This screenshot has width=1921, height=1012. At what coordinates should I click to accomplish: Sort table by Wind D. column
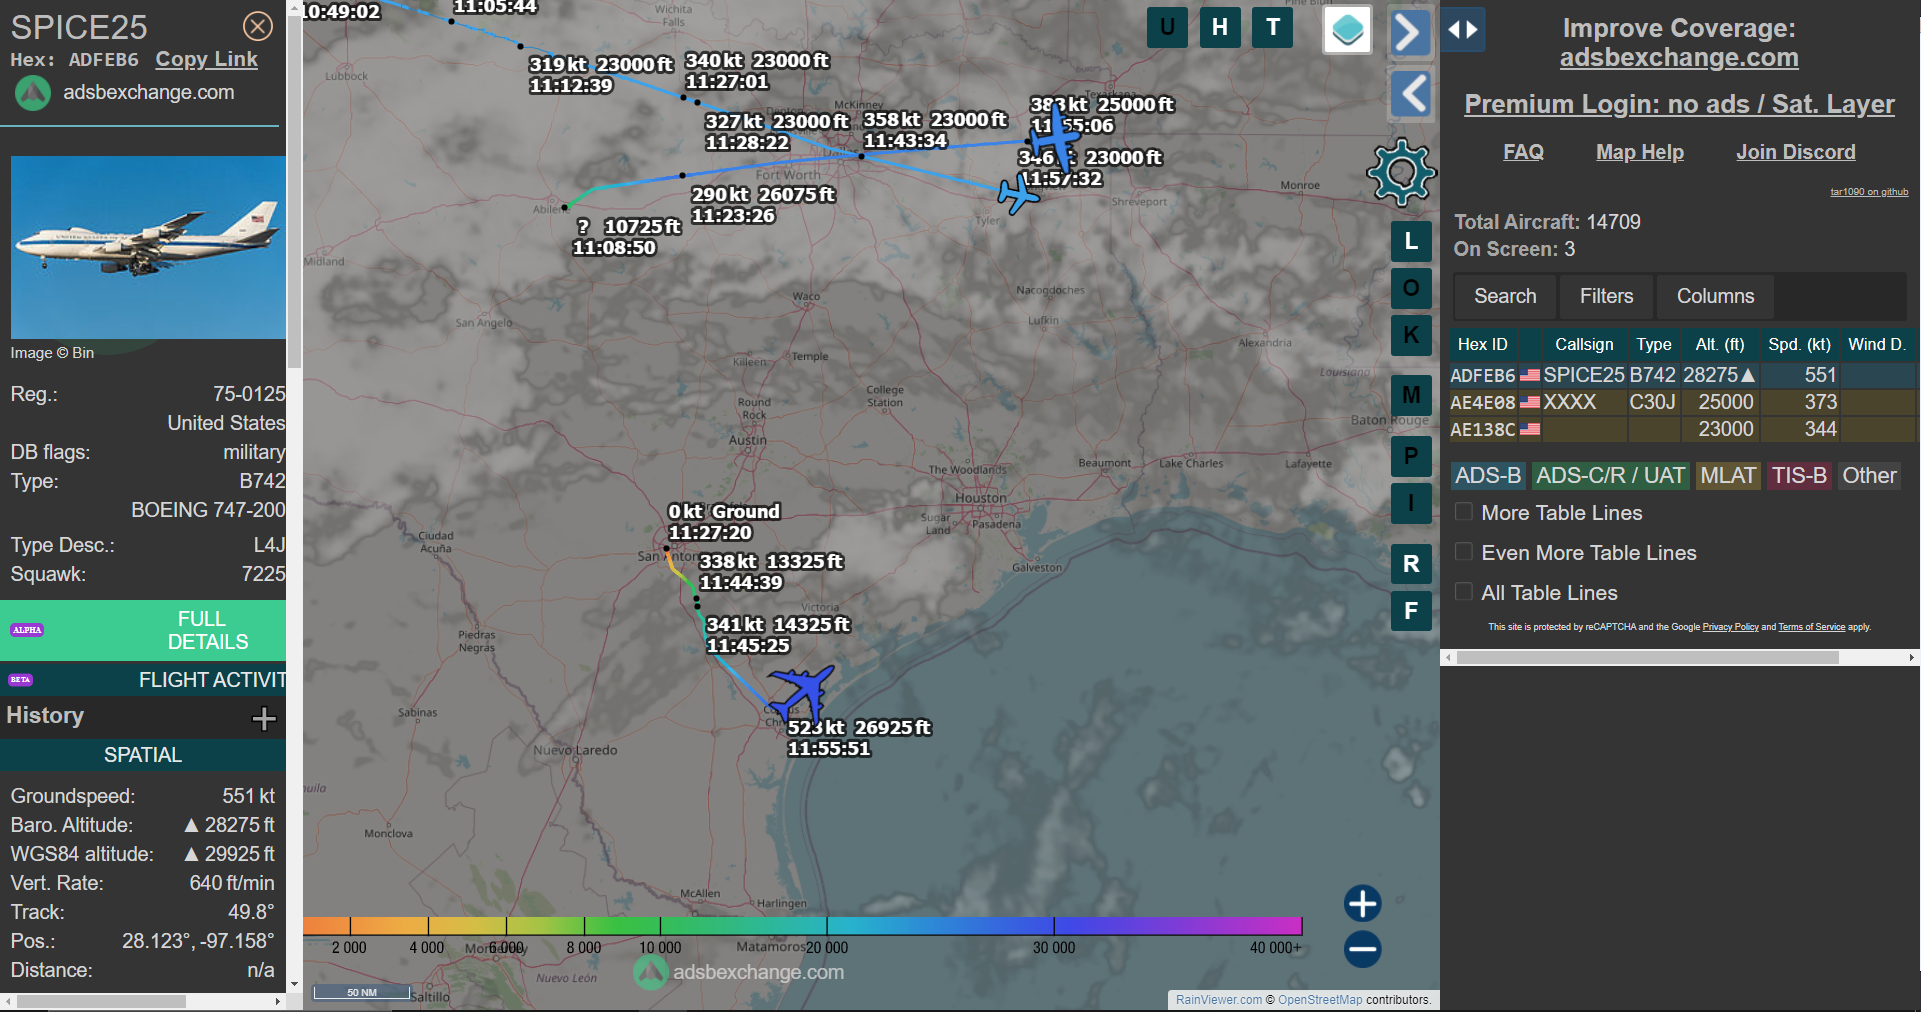[1876, 344]
